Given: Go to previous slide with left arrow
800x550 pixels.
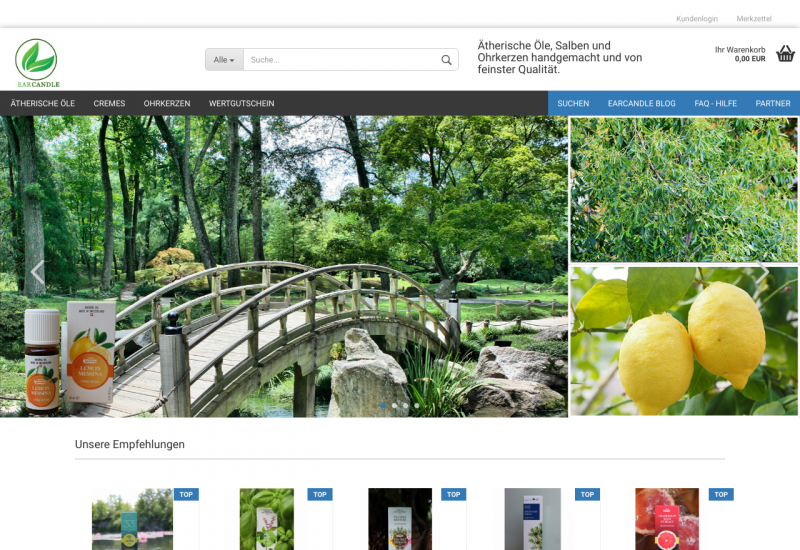Looking at the screenshot, I should [x=37, y=271].
